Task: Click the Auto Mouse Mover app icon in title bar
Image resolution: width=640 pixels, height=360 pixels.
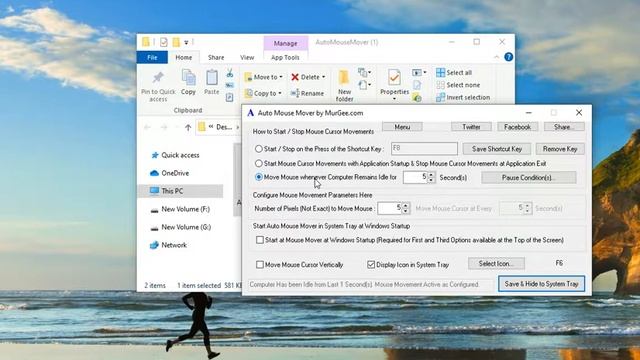Action: [x=250, y=113]
